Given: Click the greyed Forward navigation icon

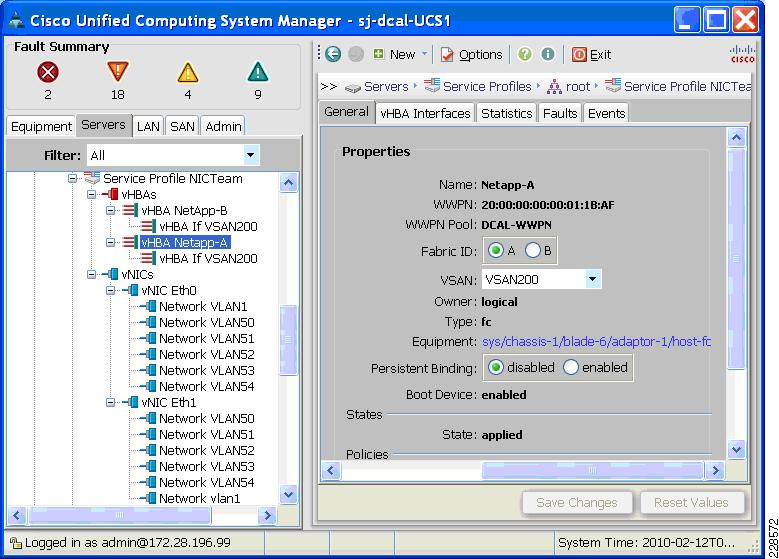Looking at the screenshot, I should tap(356, 54).
